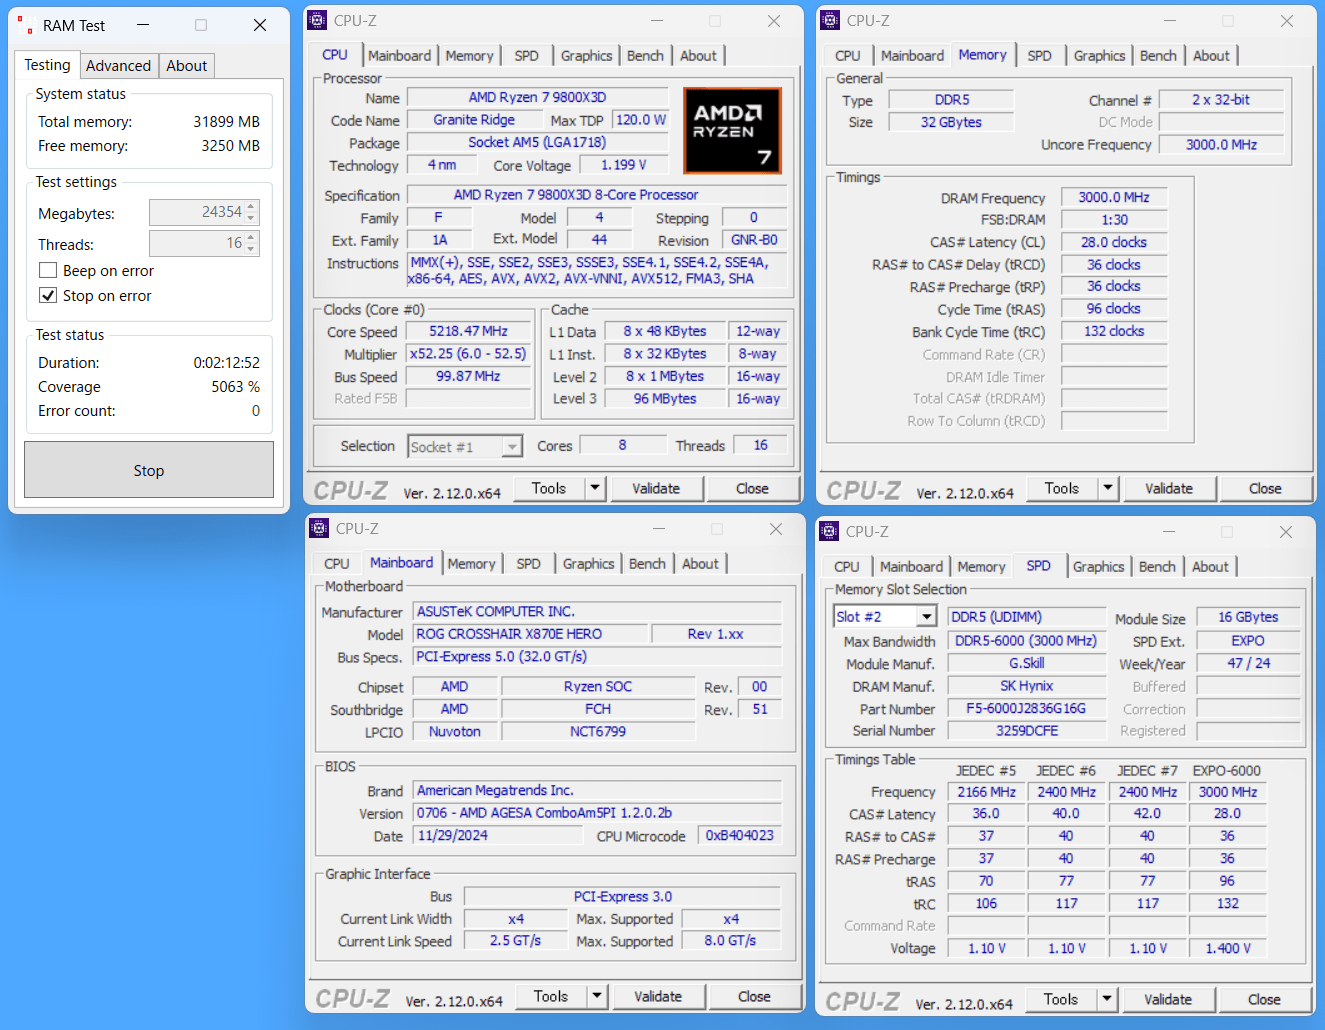Image resolution: width=1325 pixels, height=1030 pixels.
Task: Click the Current Link Speed 2.5 GT/s
Action: 515,941
